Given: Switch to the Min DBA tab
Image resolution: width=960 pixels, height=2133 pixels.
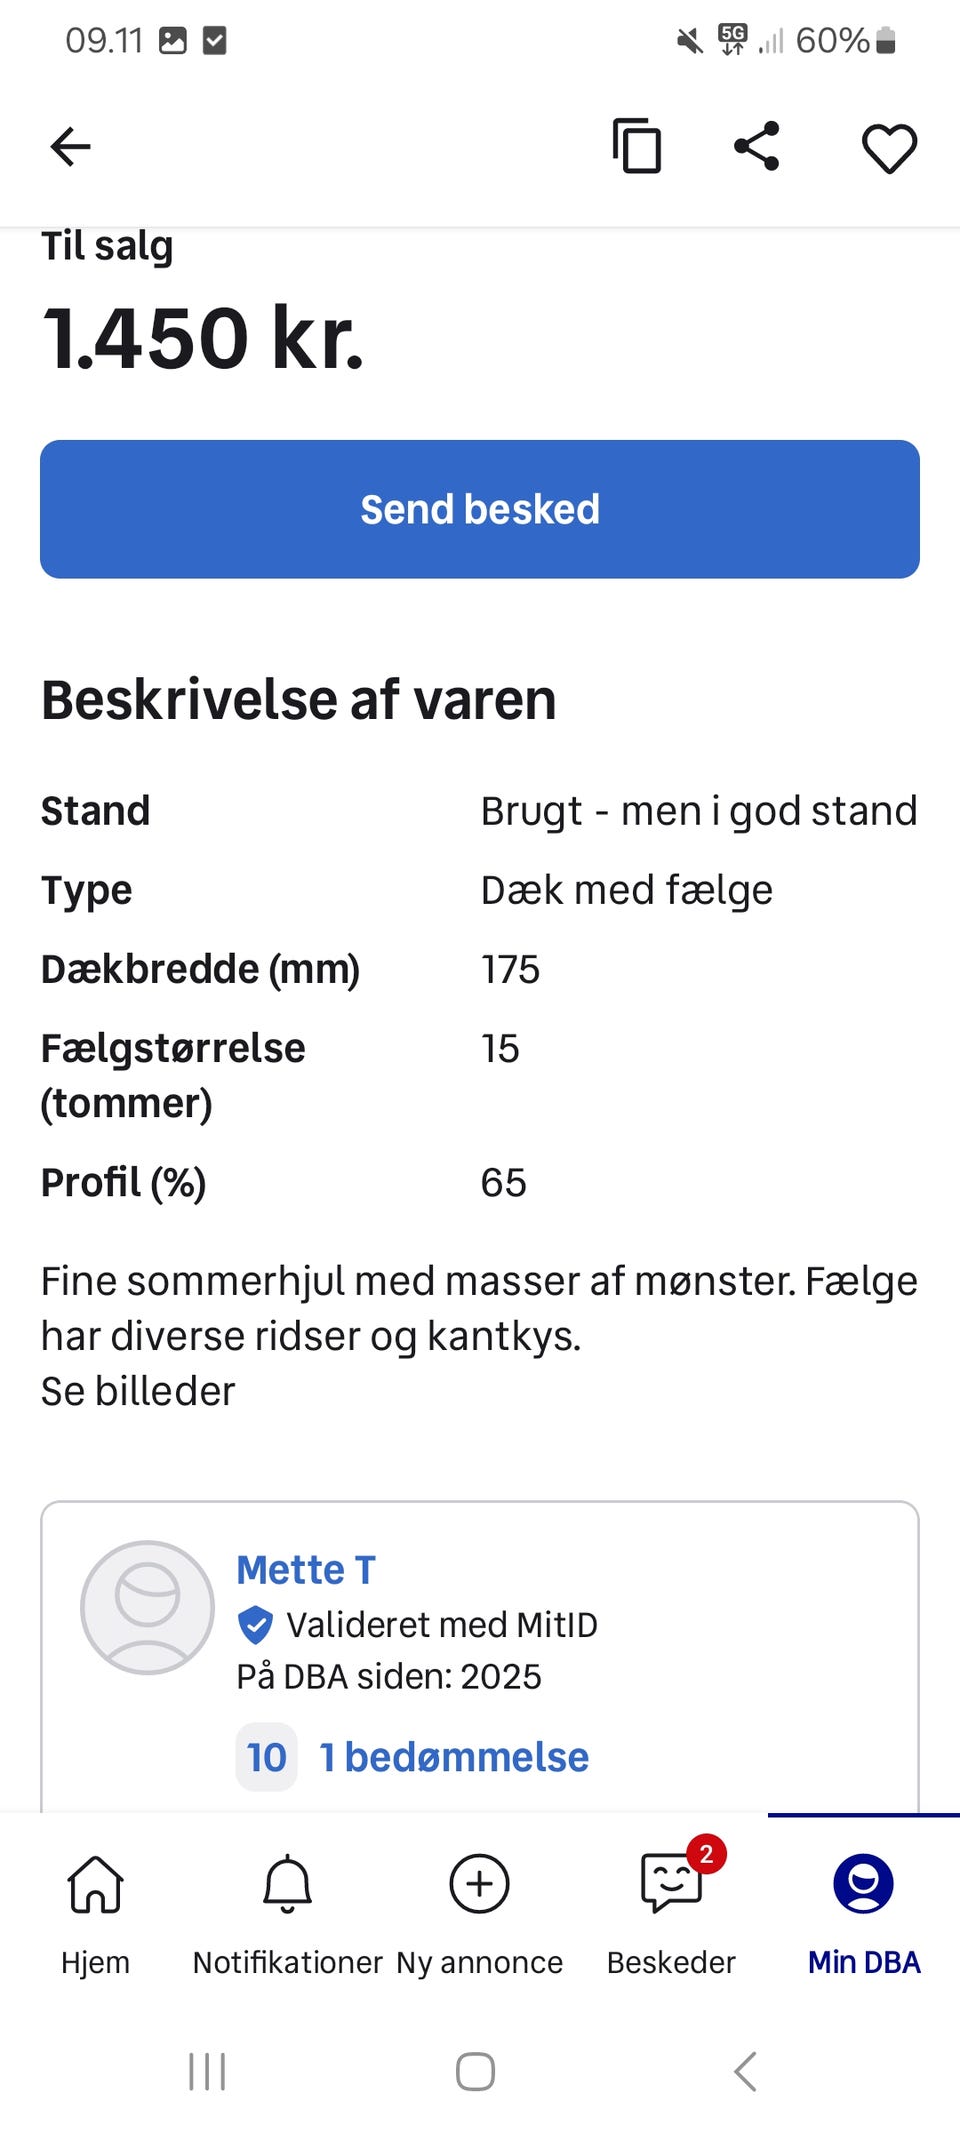Looking at the screenshot, I should coord(863,1905).
